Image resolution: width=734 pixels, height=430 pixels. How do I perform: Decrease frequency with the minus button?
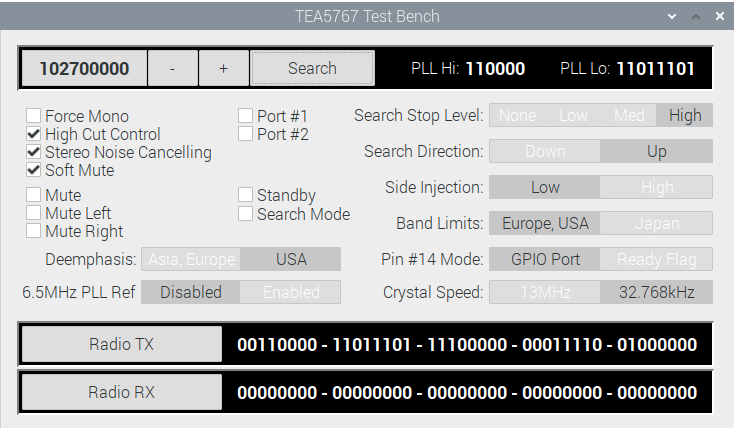(172, 69)
